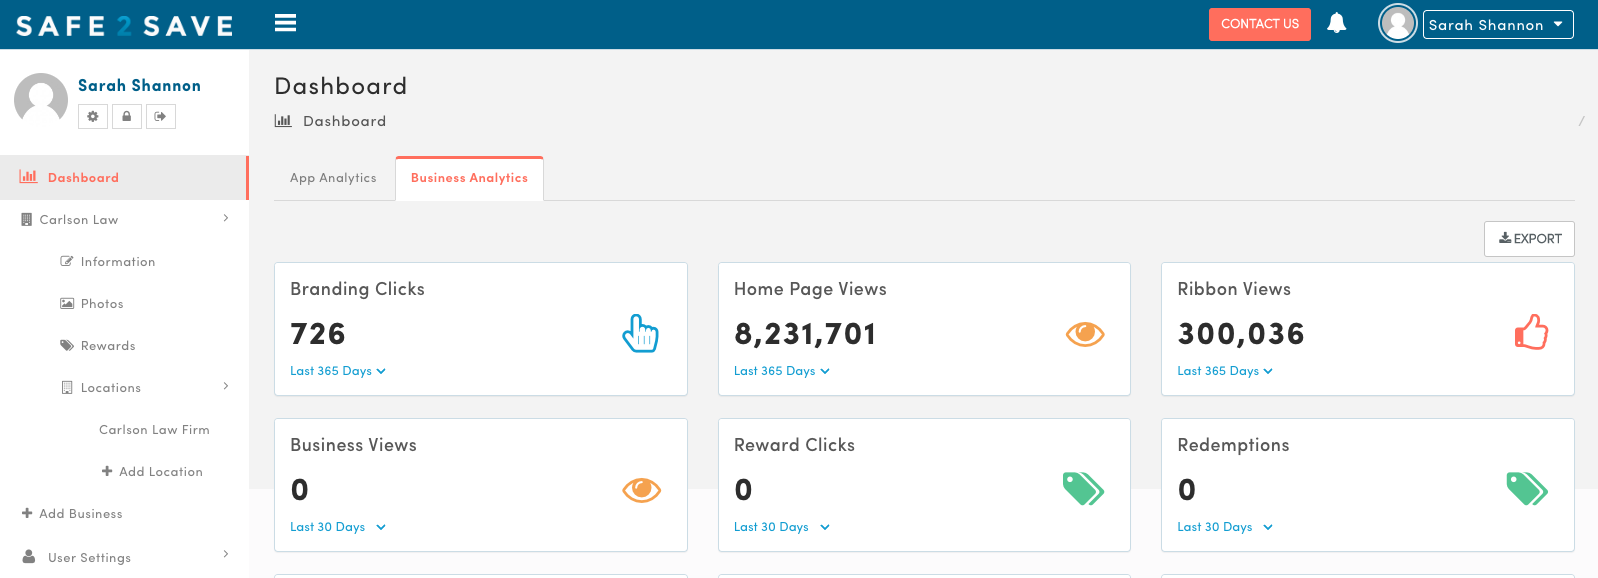
Task: Open settings gear under Sarah Shannon
Action: click(x=93, y=117)
